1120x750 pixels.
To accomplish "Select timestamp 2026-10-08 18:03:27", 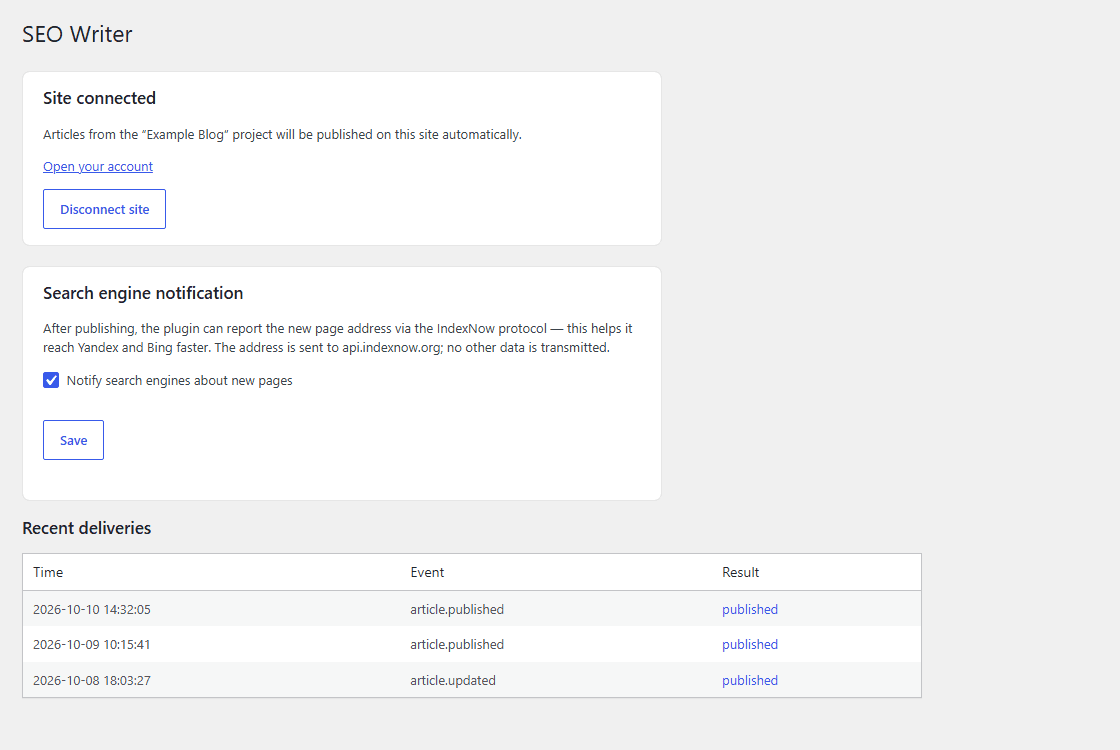I will pyautogui.click(x=91, y=680).
